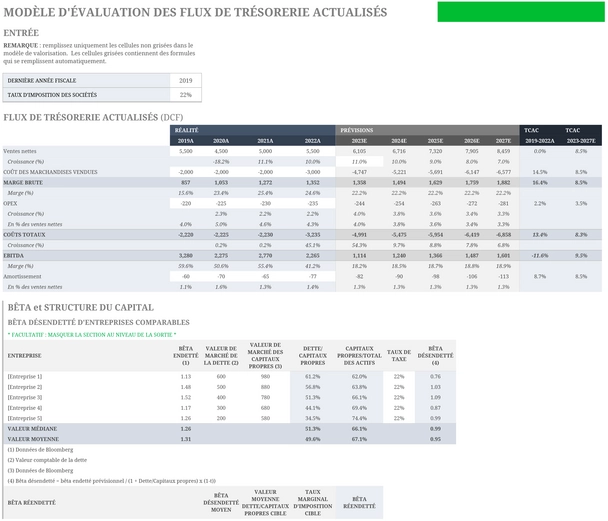
Task: Click the Amortissement row label
Action: (22, 277)
